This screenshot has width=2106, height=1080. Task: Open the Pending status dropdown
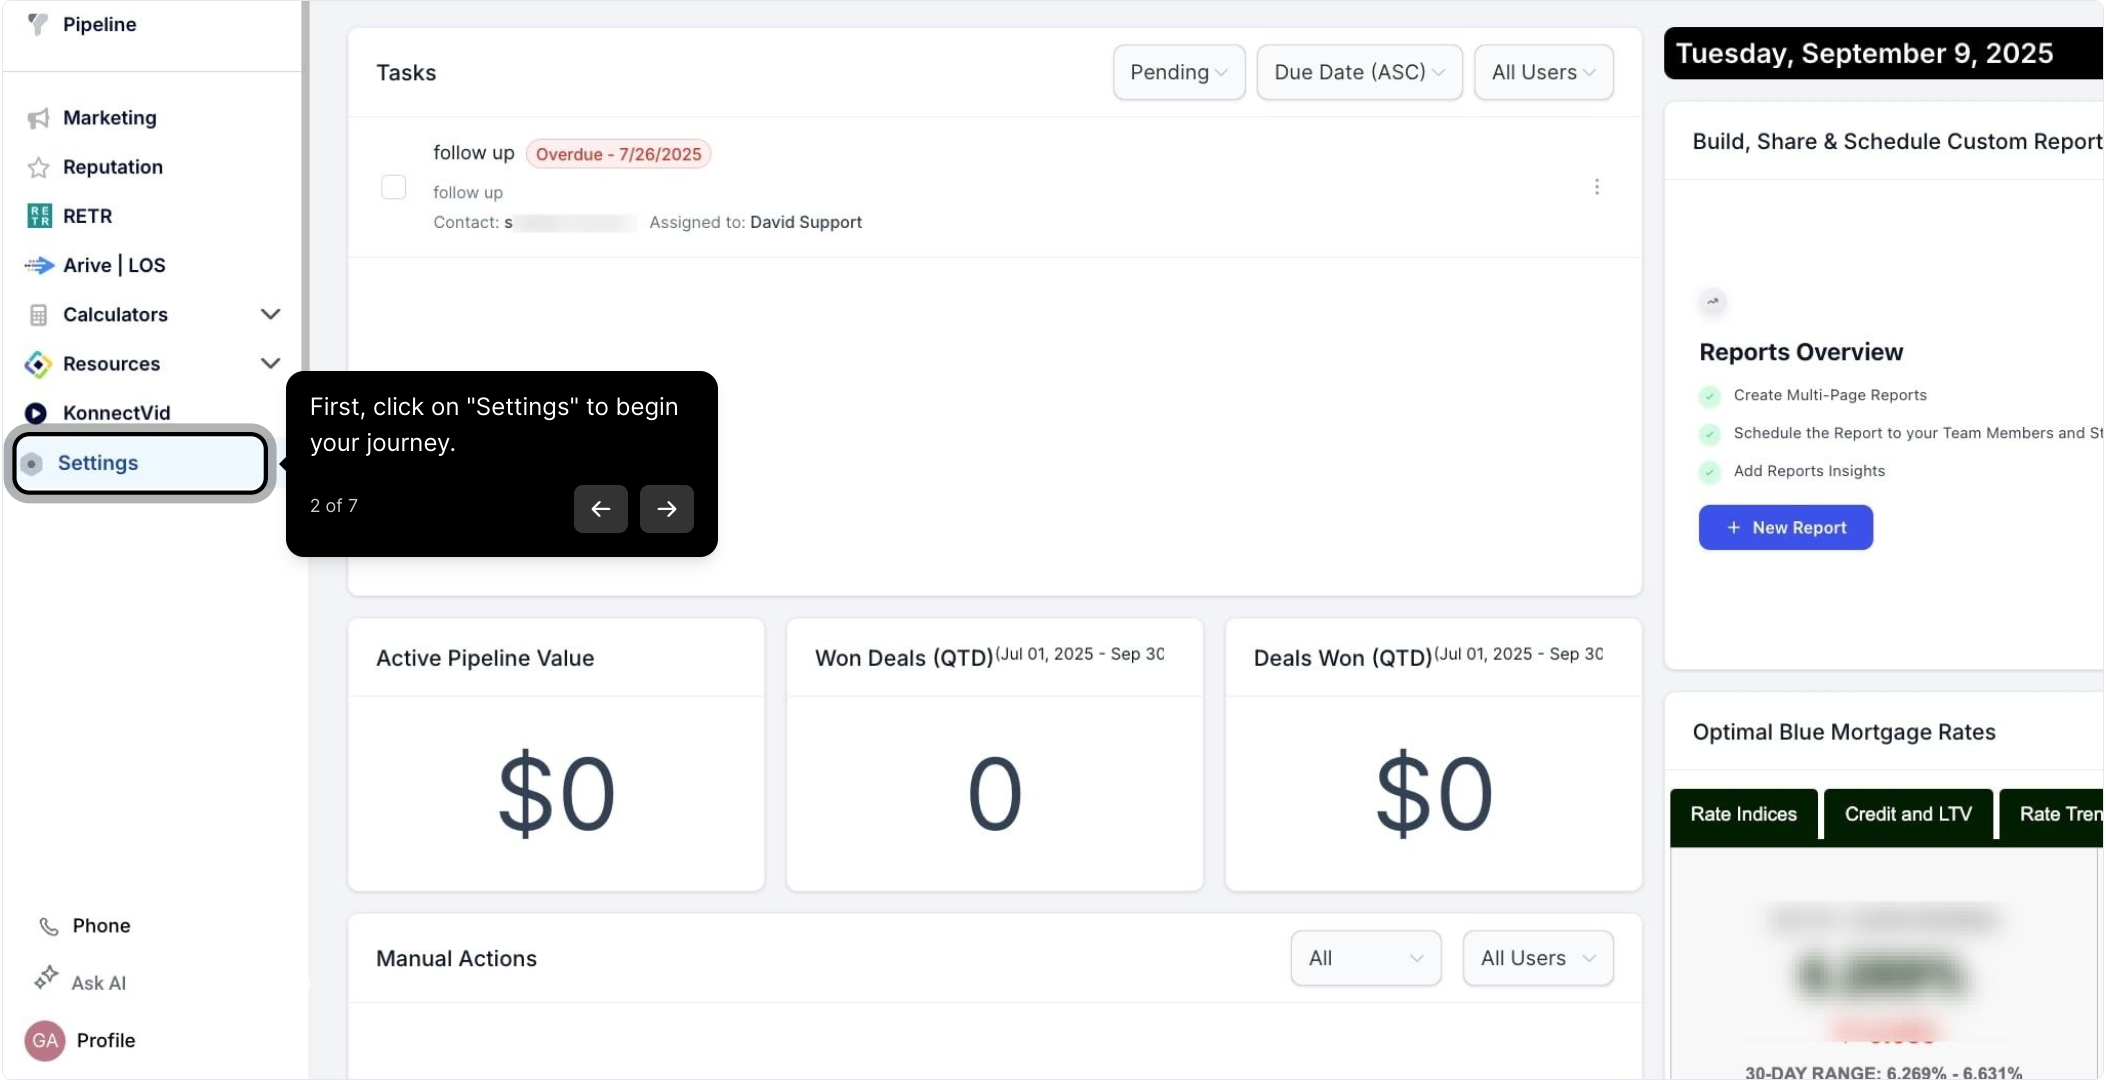click(x=1178, y=72)
